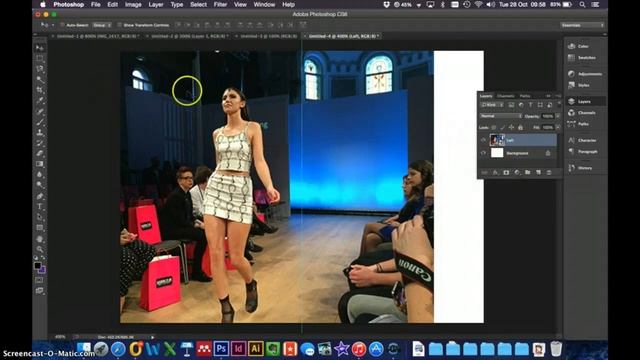Screen dimensions: 640x360
Task: Toggle Quick Mask mode
Action: 39,280
